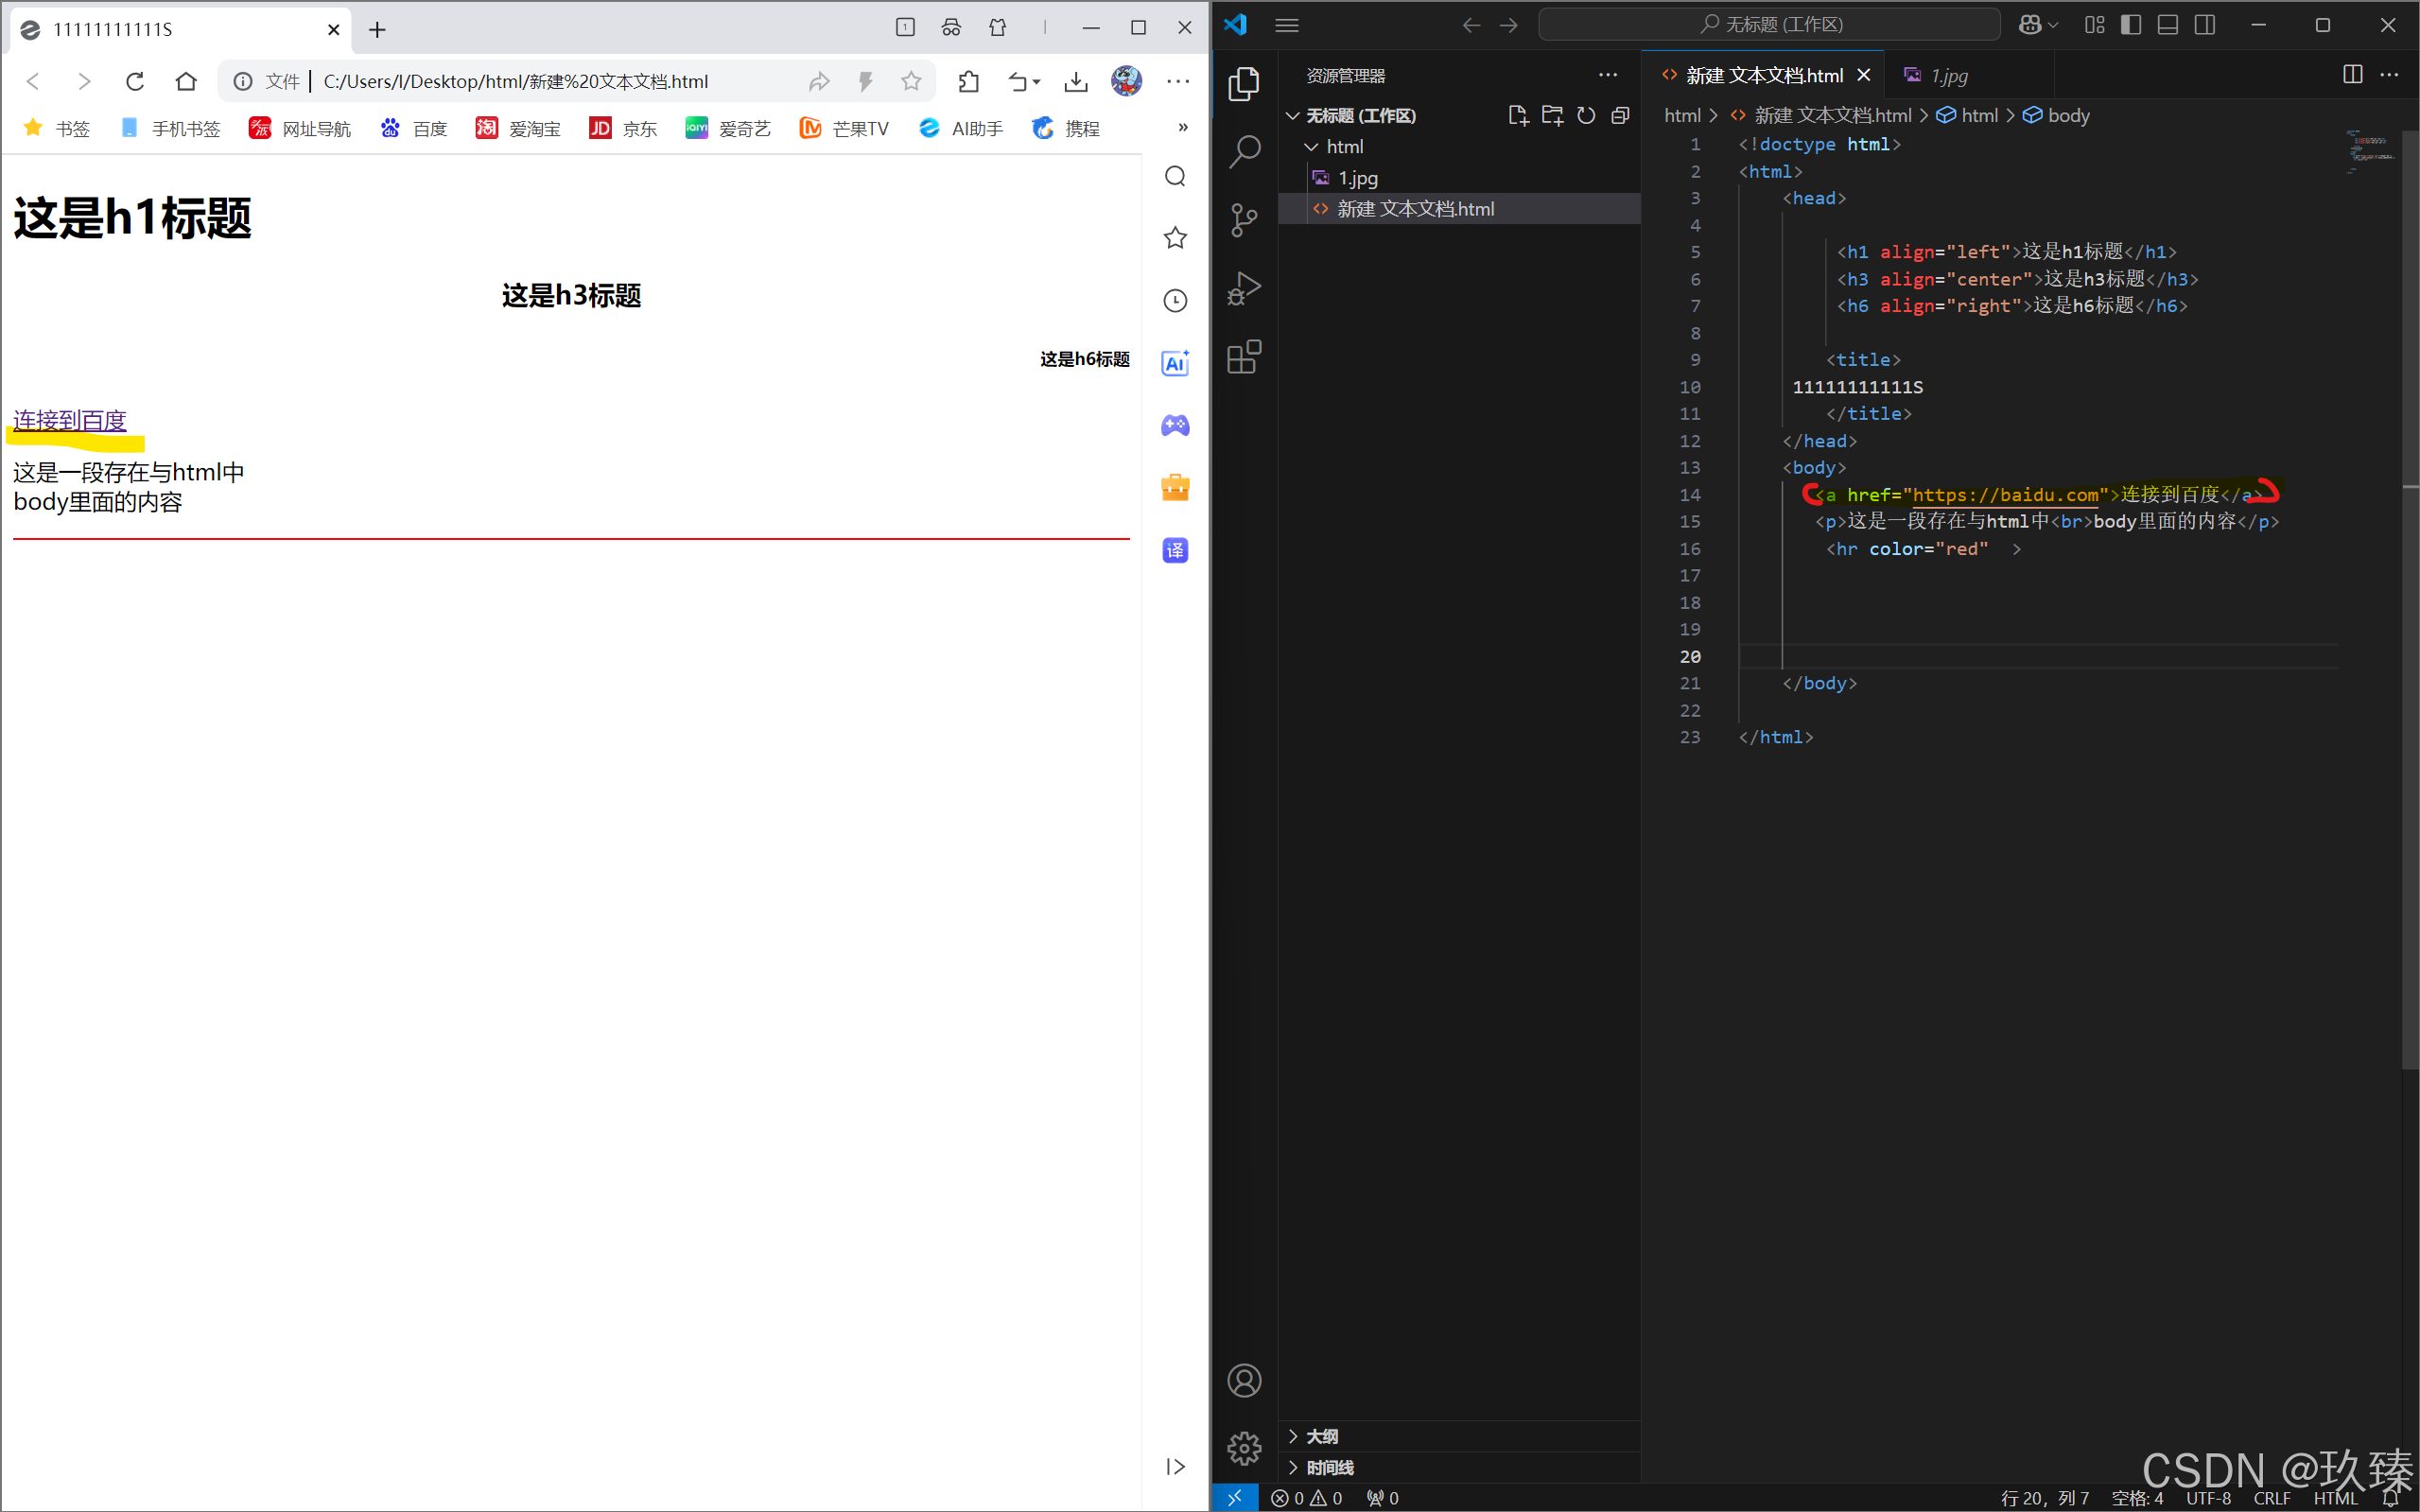Toggle the secondary side bar layout

pyautogui.click(x=2205, y=25)
